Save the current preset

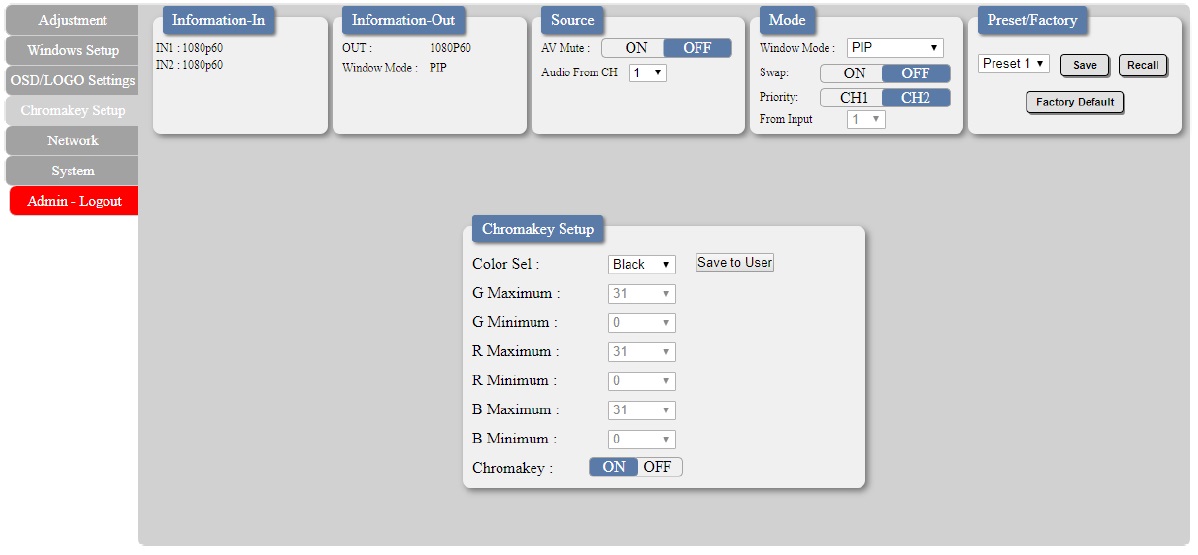click(x=1084, y=66)
